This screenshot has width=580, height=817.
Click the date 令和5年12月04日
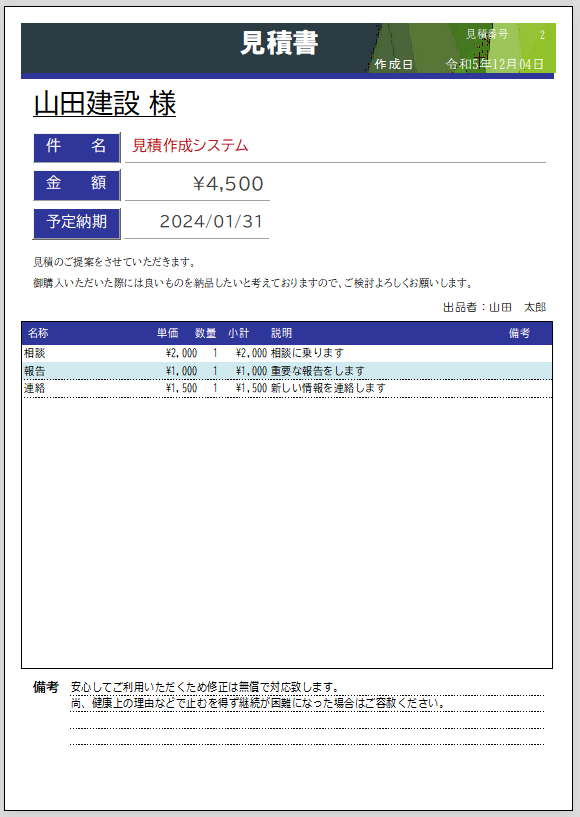click(495, 64)
